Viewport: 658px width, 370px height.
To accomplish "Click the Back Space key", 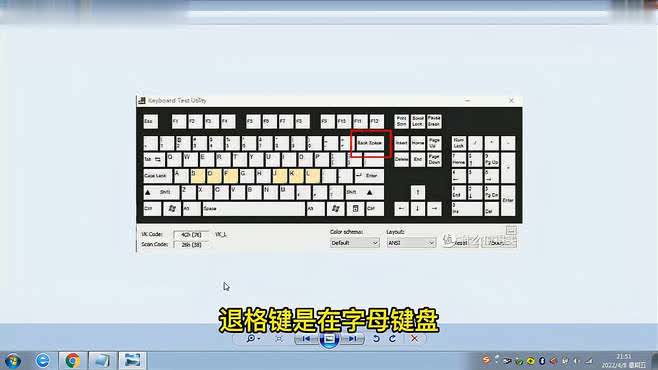I will click(x=370, y=143).
